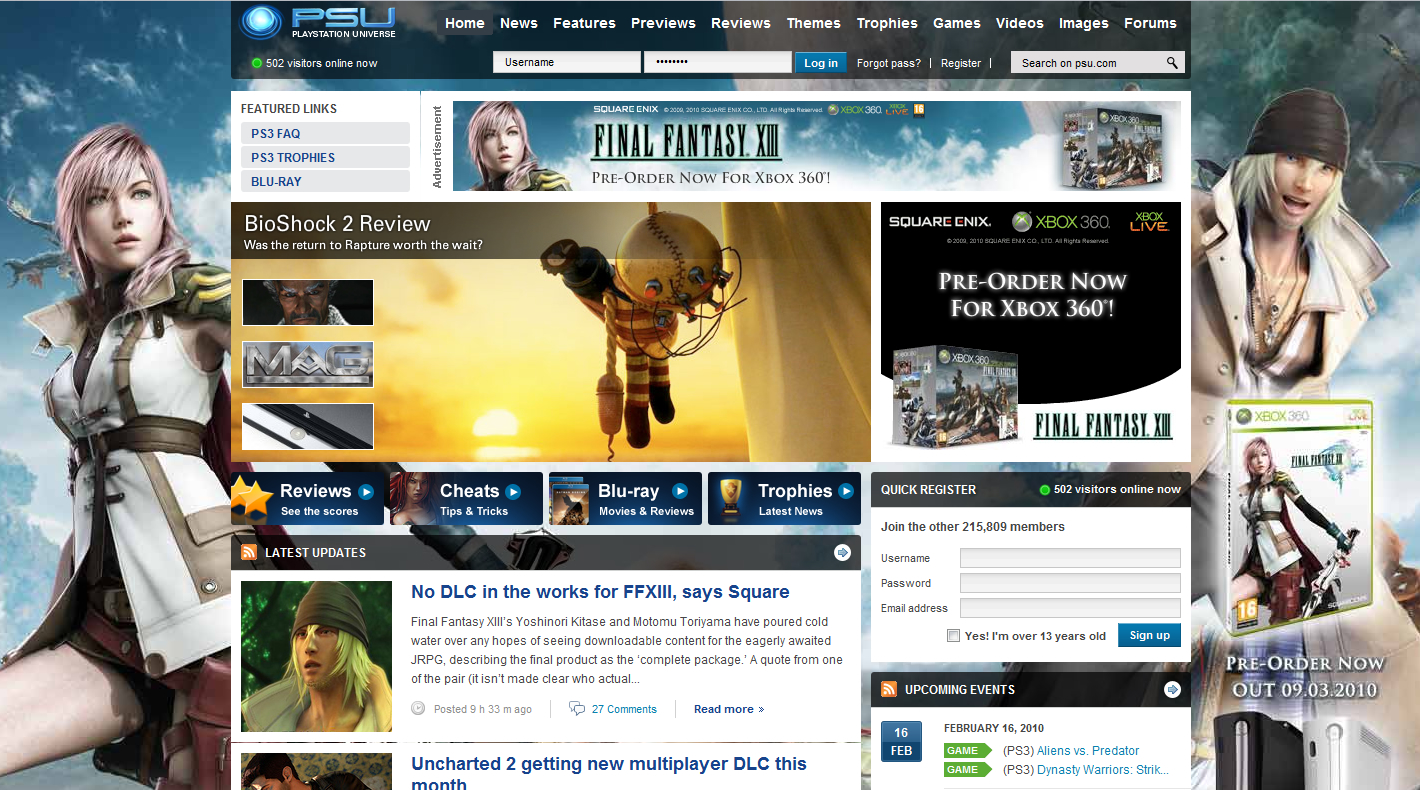Open the BLU-RAY featured link
1420x790 pixels.
click(325, 181)
